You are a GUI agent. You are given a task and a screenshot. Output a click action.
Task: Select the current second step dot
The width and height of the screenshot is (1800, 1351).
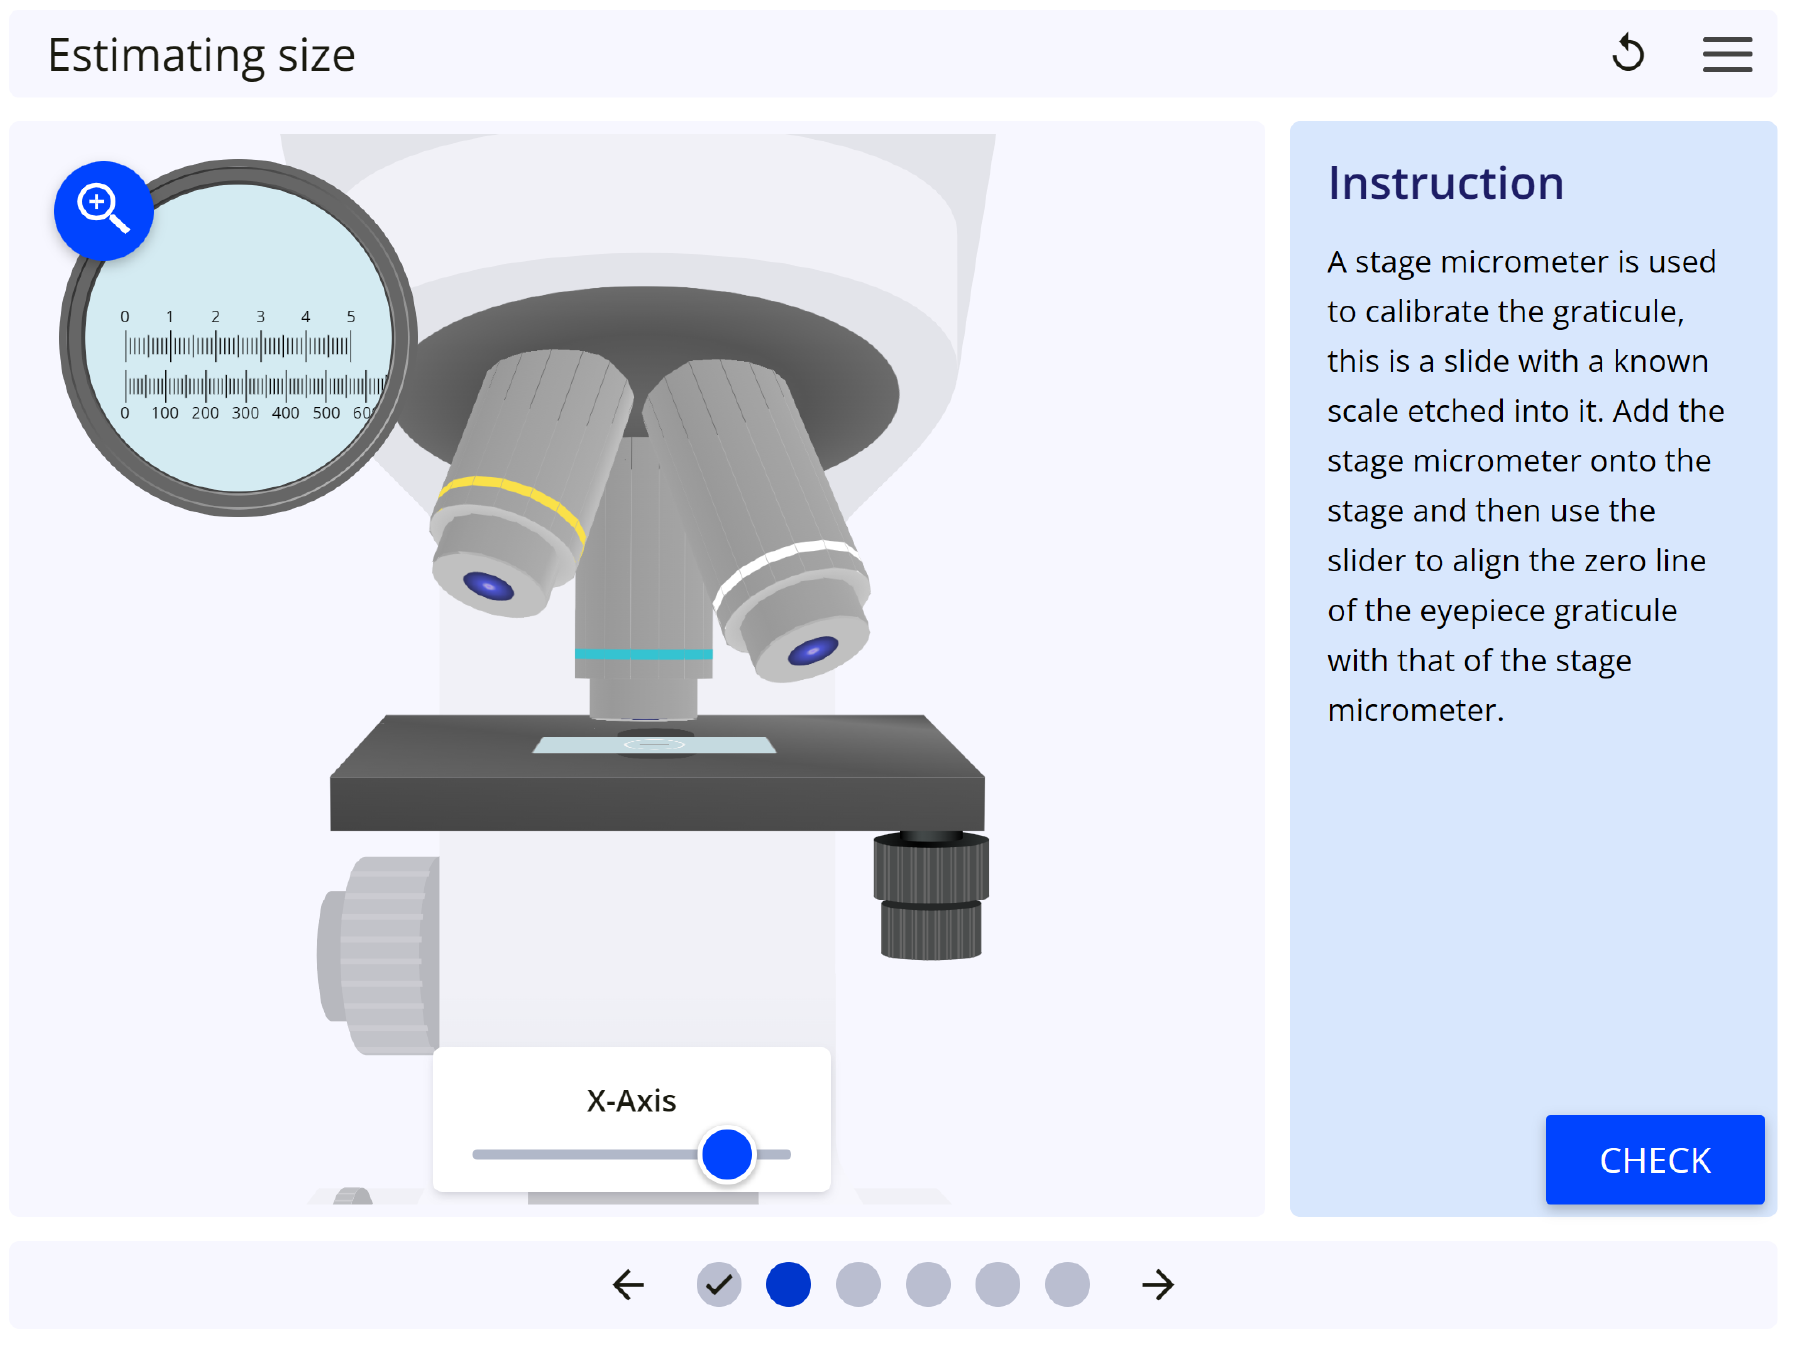(788, 1284)
